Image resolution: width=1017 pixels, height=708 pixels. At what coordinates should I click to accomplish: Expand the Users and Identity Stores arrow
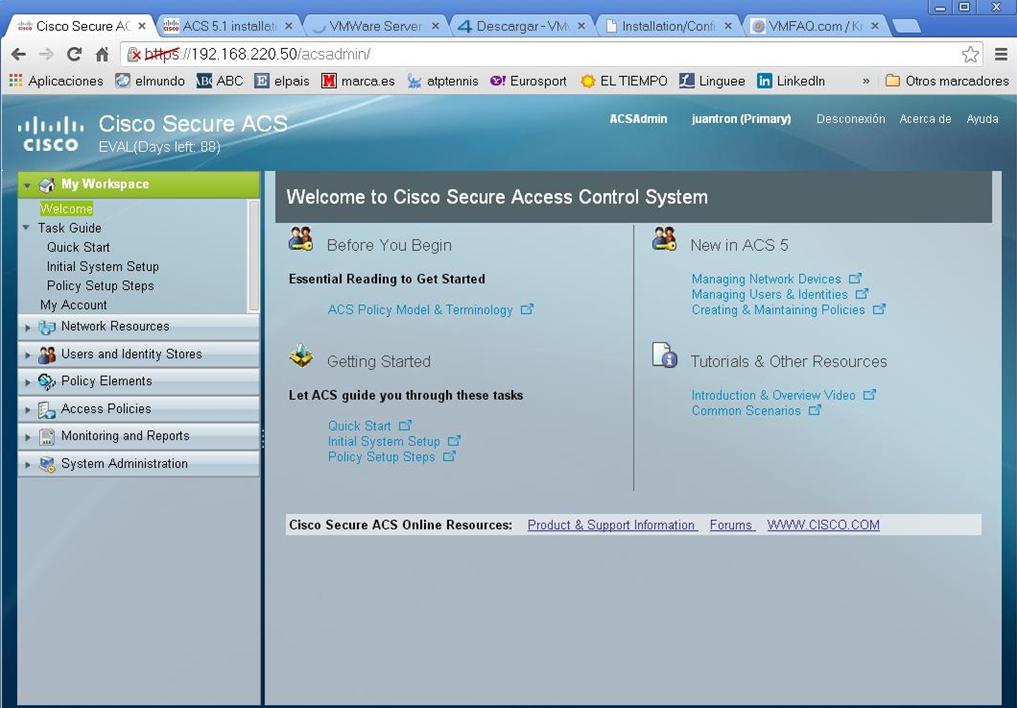(27, 355)
